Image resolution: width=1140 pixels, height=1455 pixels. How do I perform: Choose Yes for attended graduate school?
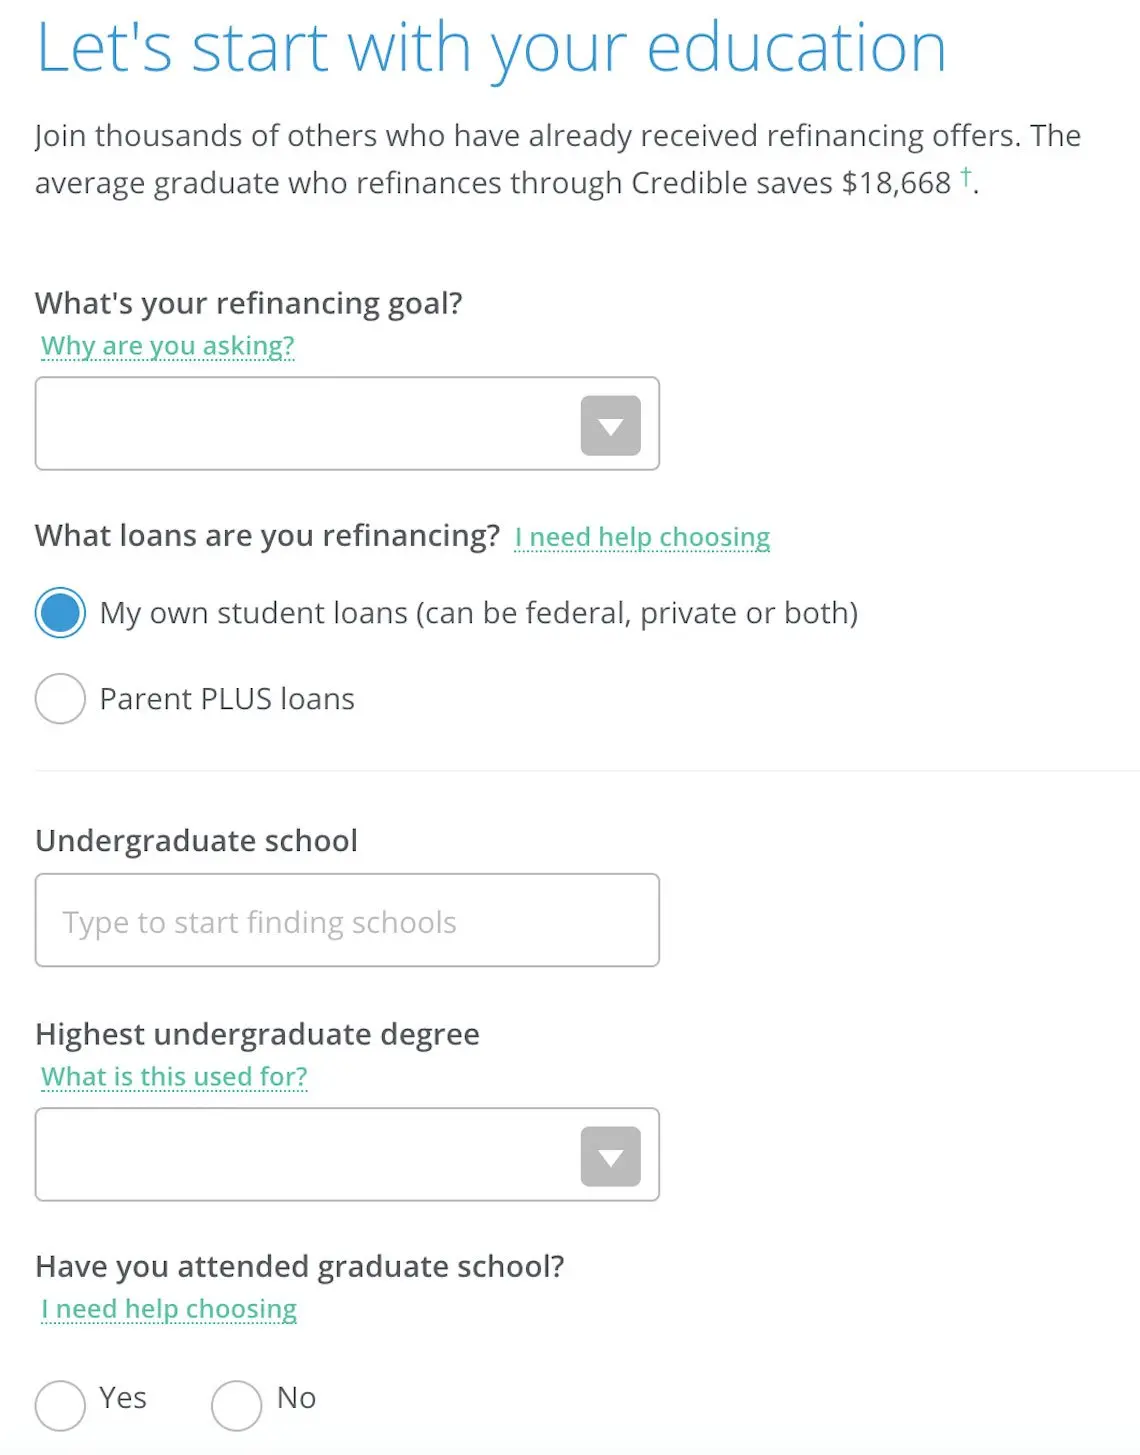[60, 1405]
